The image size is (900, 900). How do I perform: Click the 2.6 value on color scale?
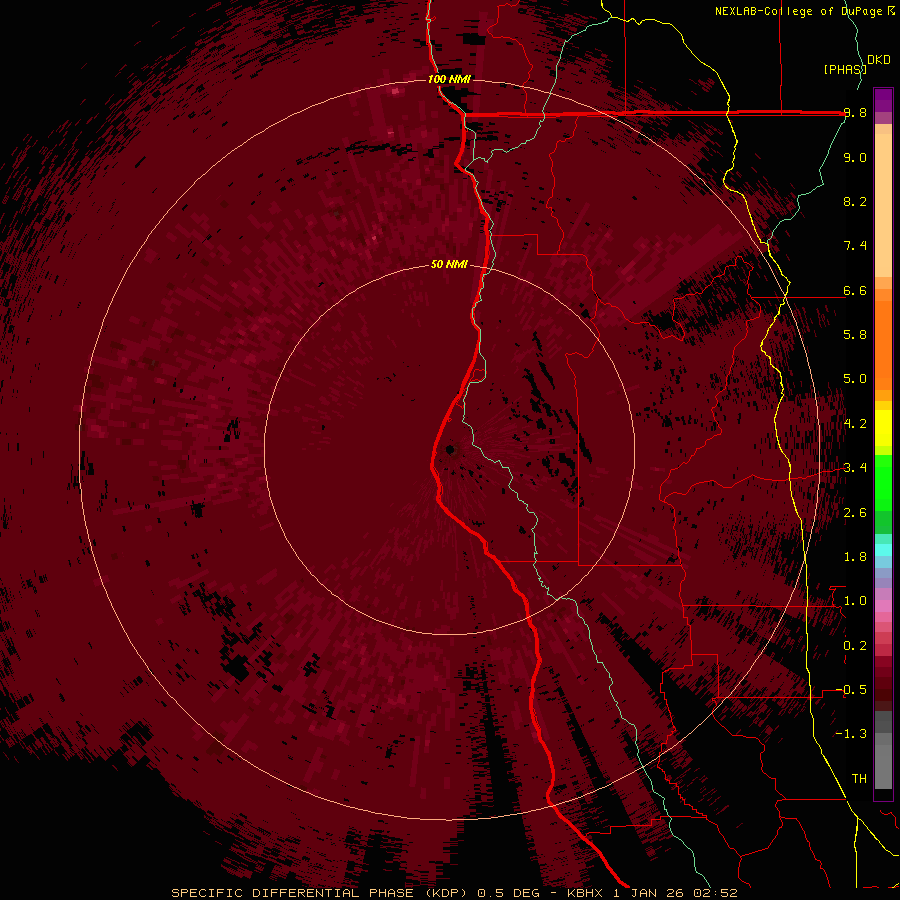pyautogui.click(x=855, y=513)
